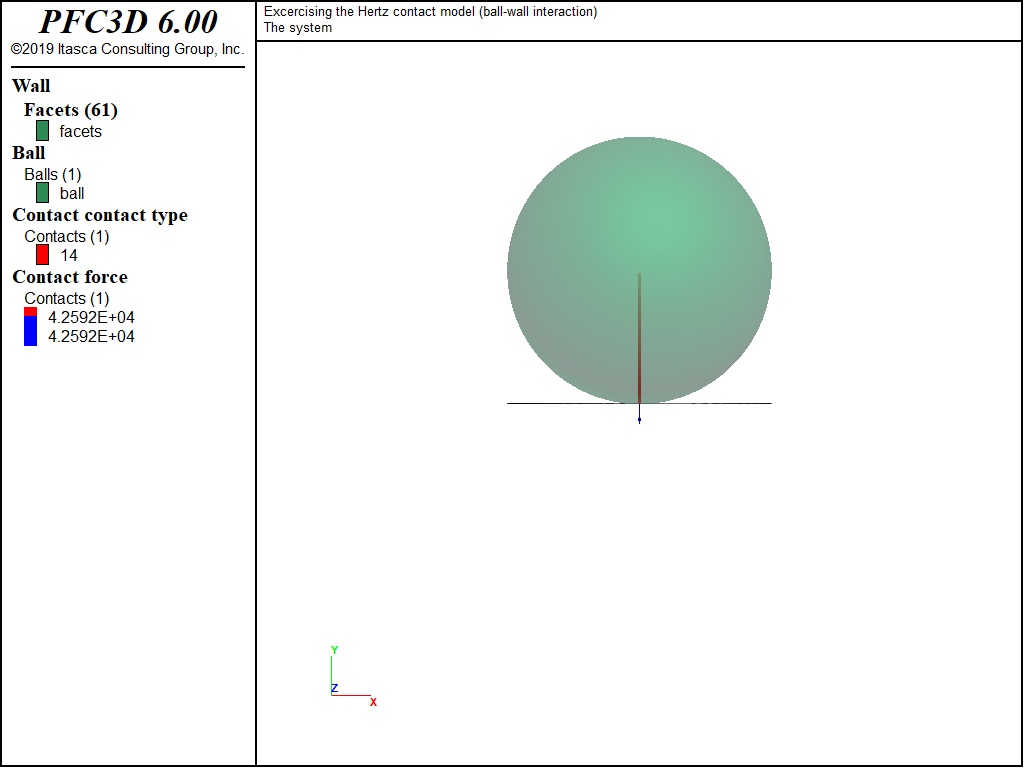Click the Z axis label of the triad
Image resolution: width=1024 pixels, height=768 pixels.
(334, 688)
